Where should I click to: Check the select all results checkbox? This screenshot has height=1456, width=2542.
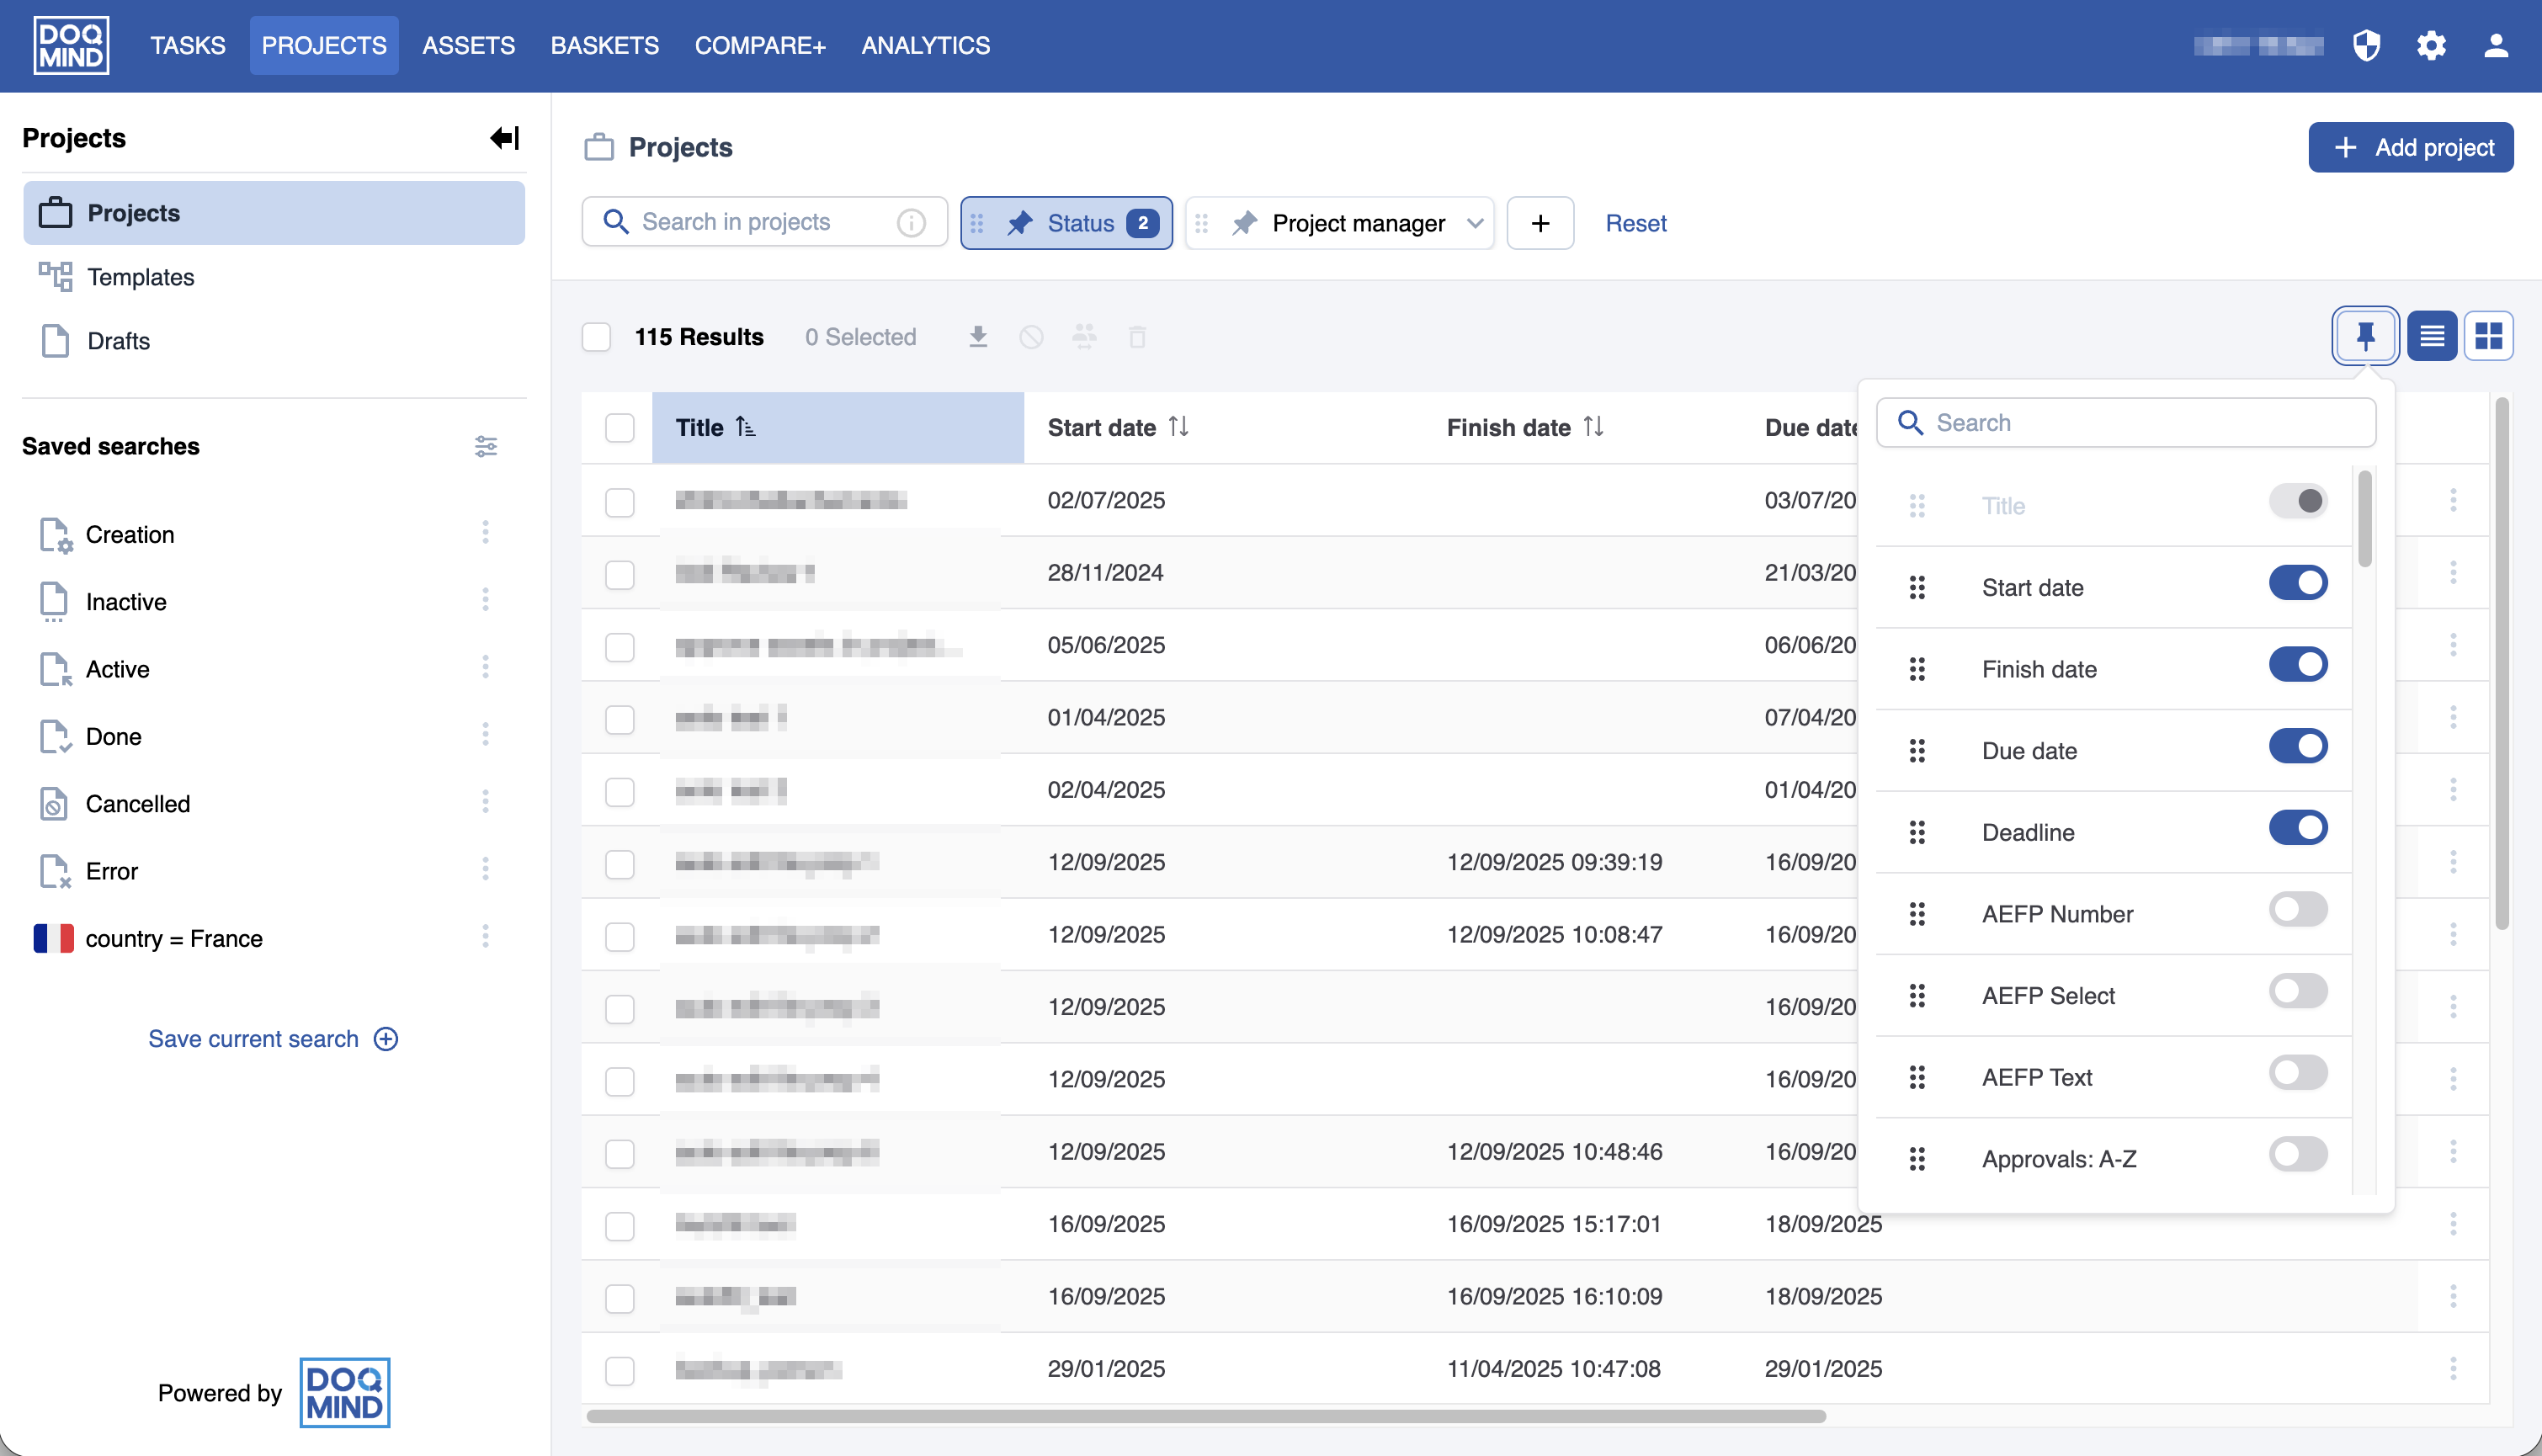tap(596, 337)
